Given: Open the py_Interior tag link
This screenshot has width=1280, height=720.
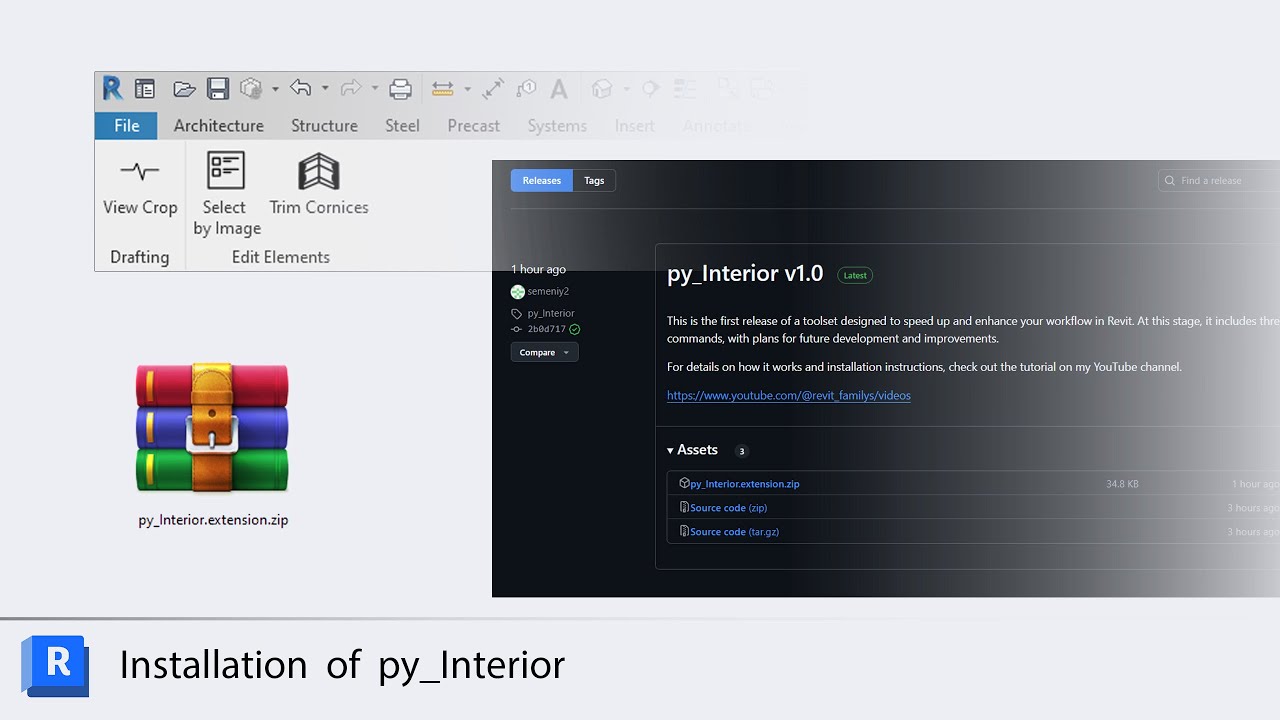Looking at the screenshot, I should pyautogui.click(x=550, y=313).
